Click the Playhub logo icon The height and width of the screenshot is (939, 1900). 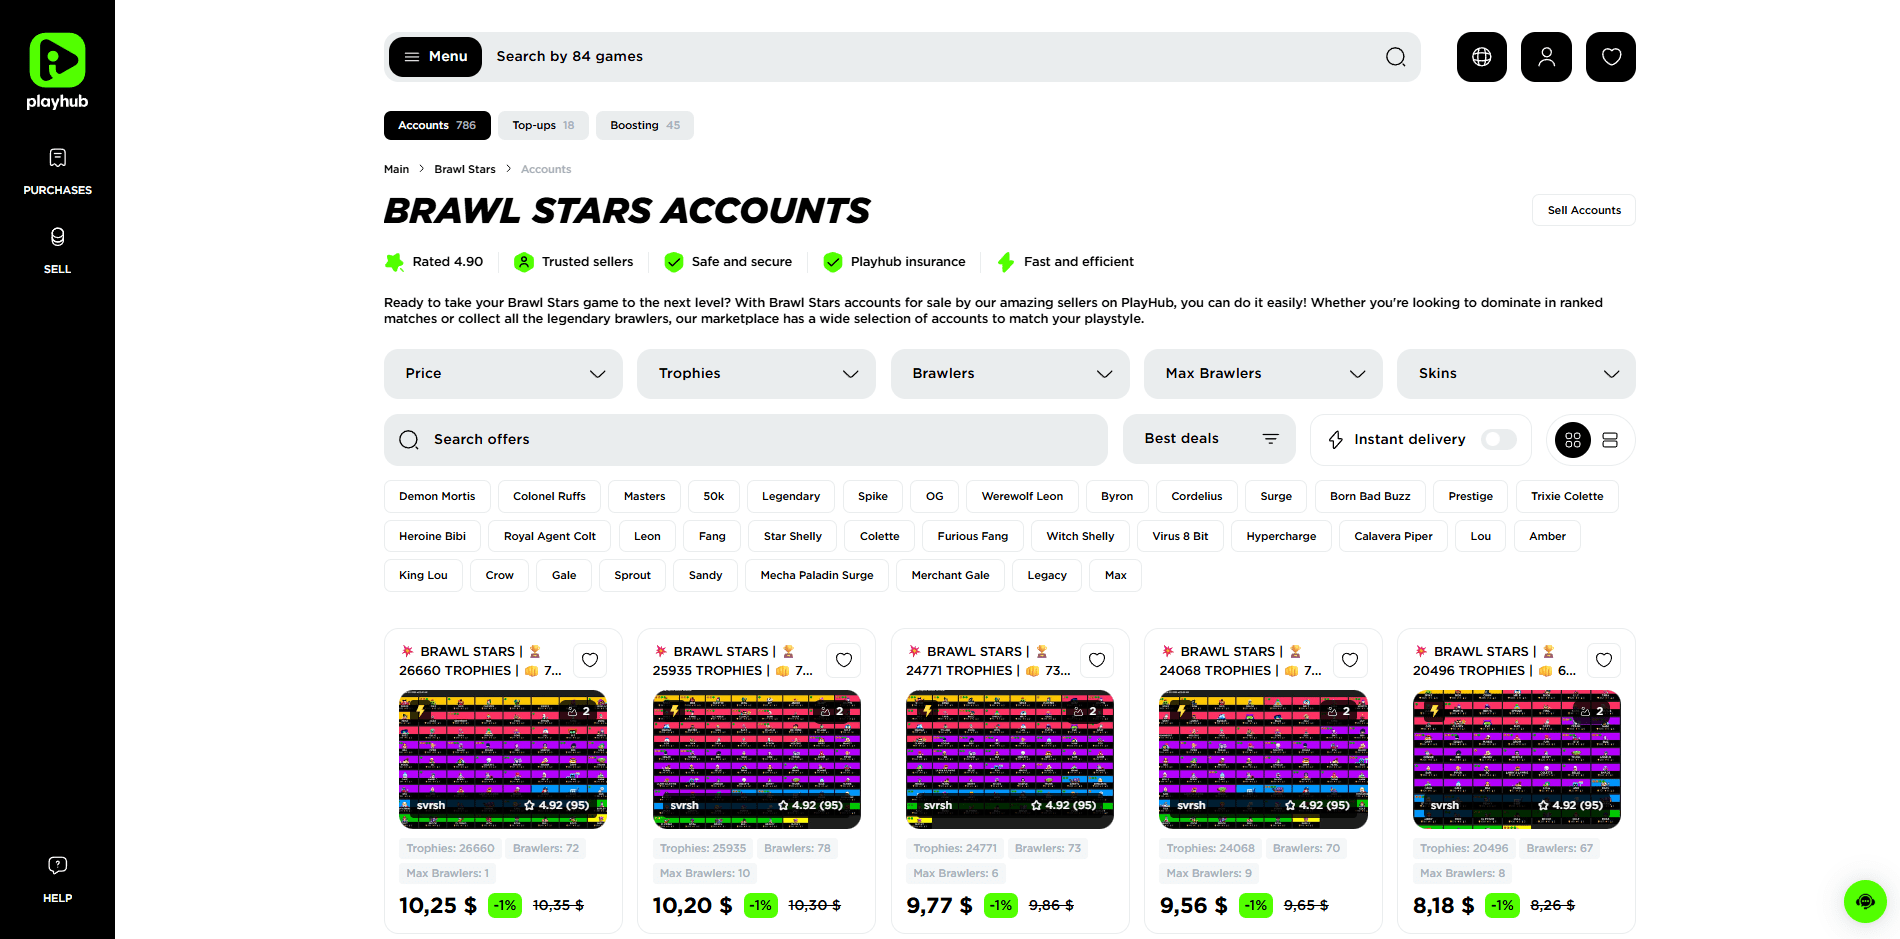(x=57, y=60)
